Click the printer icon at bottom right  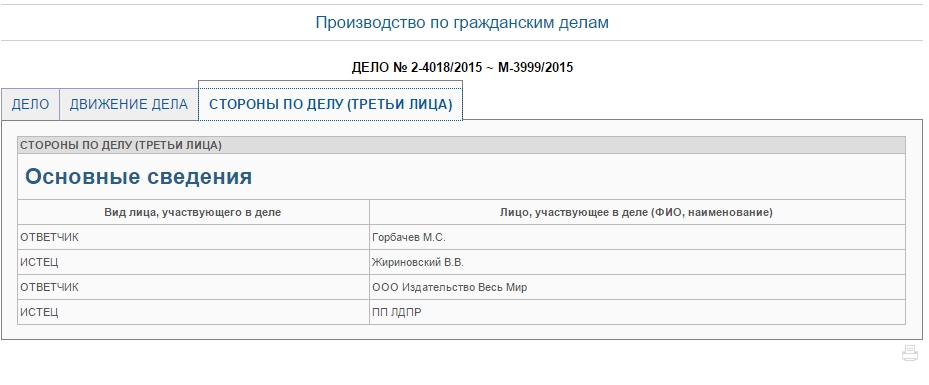pyautogui.click(x=909, y=354)
